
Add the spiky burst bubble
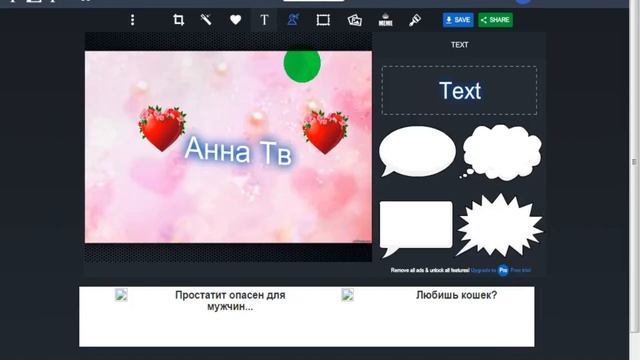click(x=500, y=225)
